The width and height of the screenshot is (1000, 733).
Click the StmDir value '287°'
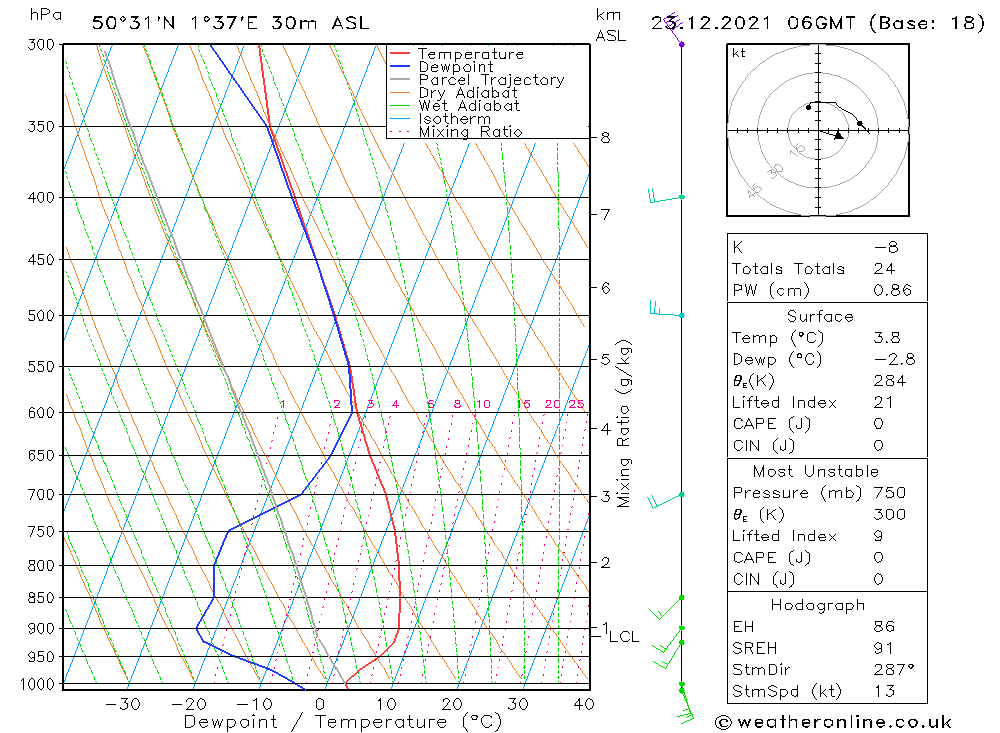(x=893, y=669)
